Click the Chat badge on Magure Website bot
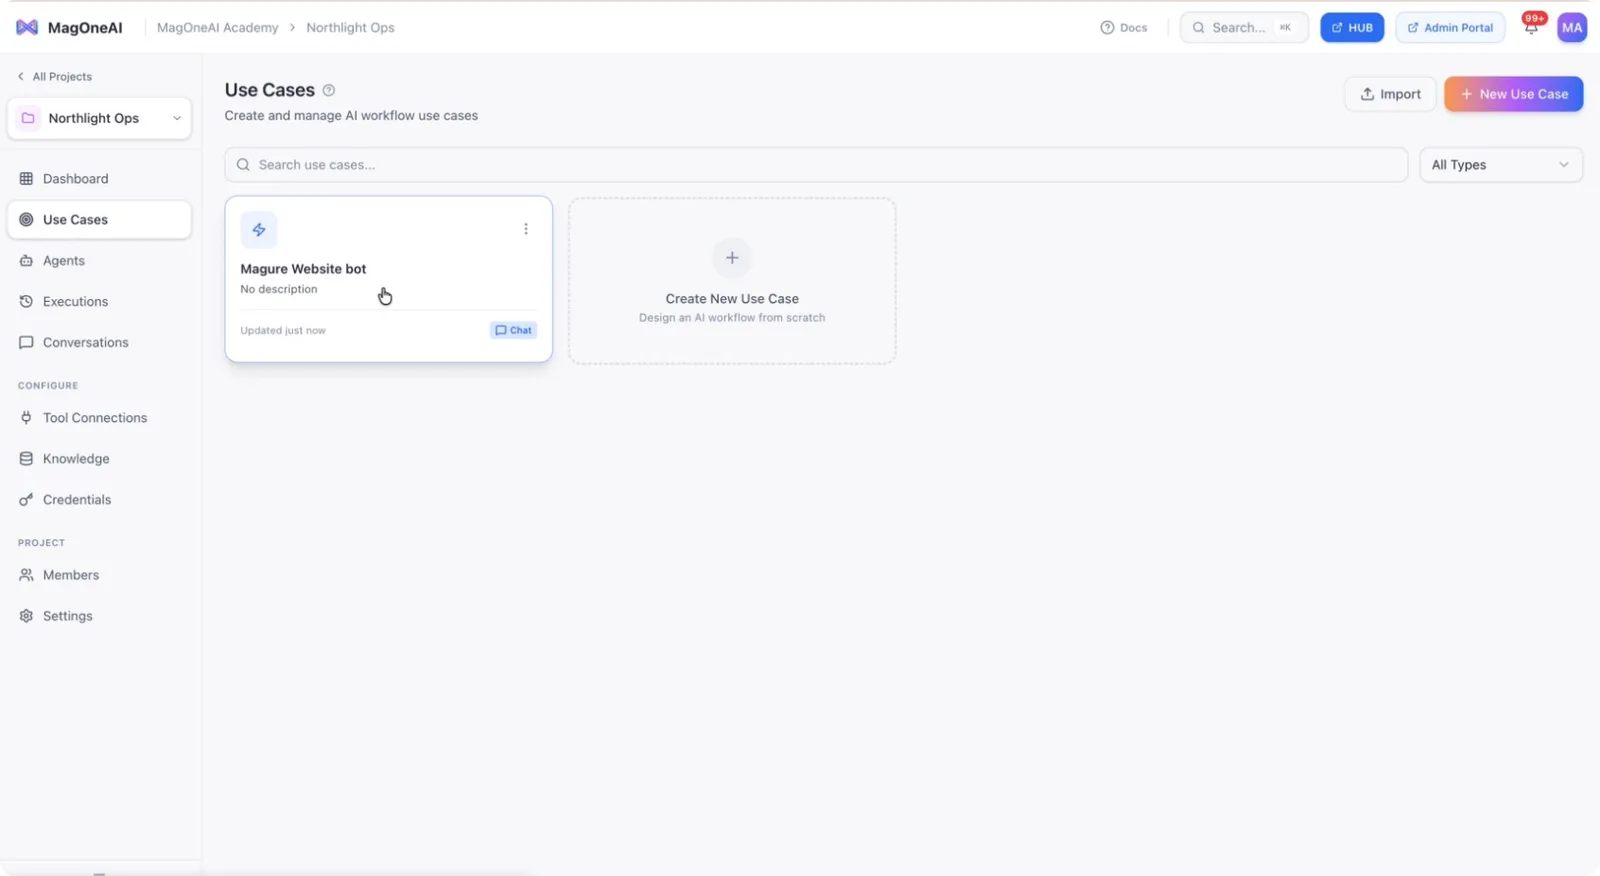1600x876 pixels. [x=513, y=330]
